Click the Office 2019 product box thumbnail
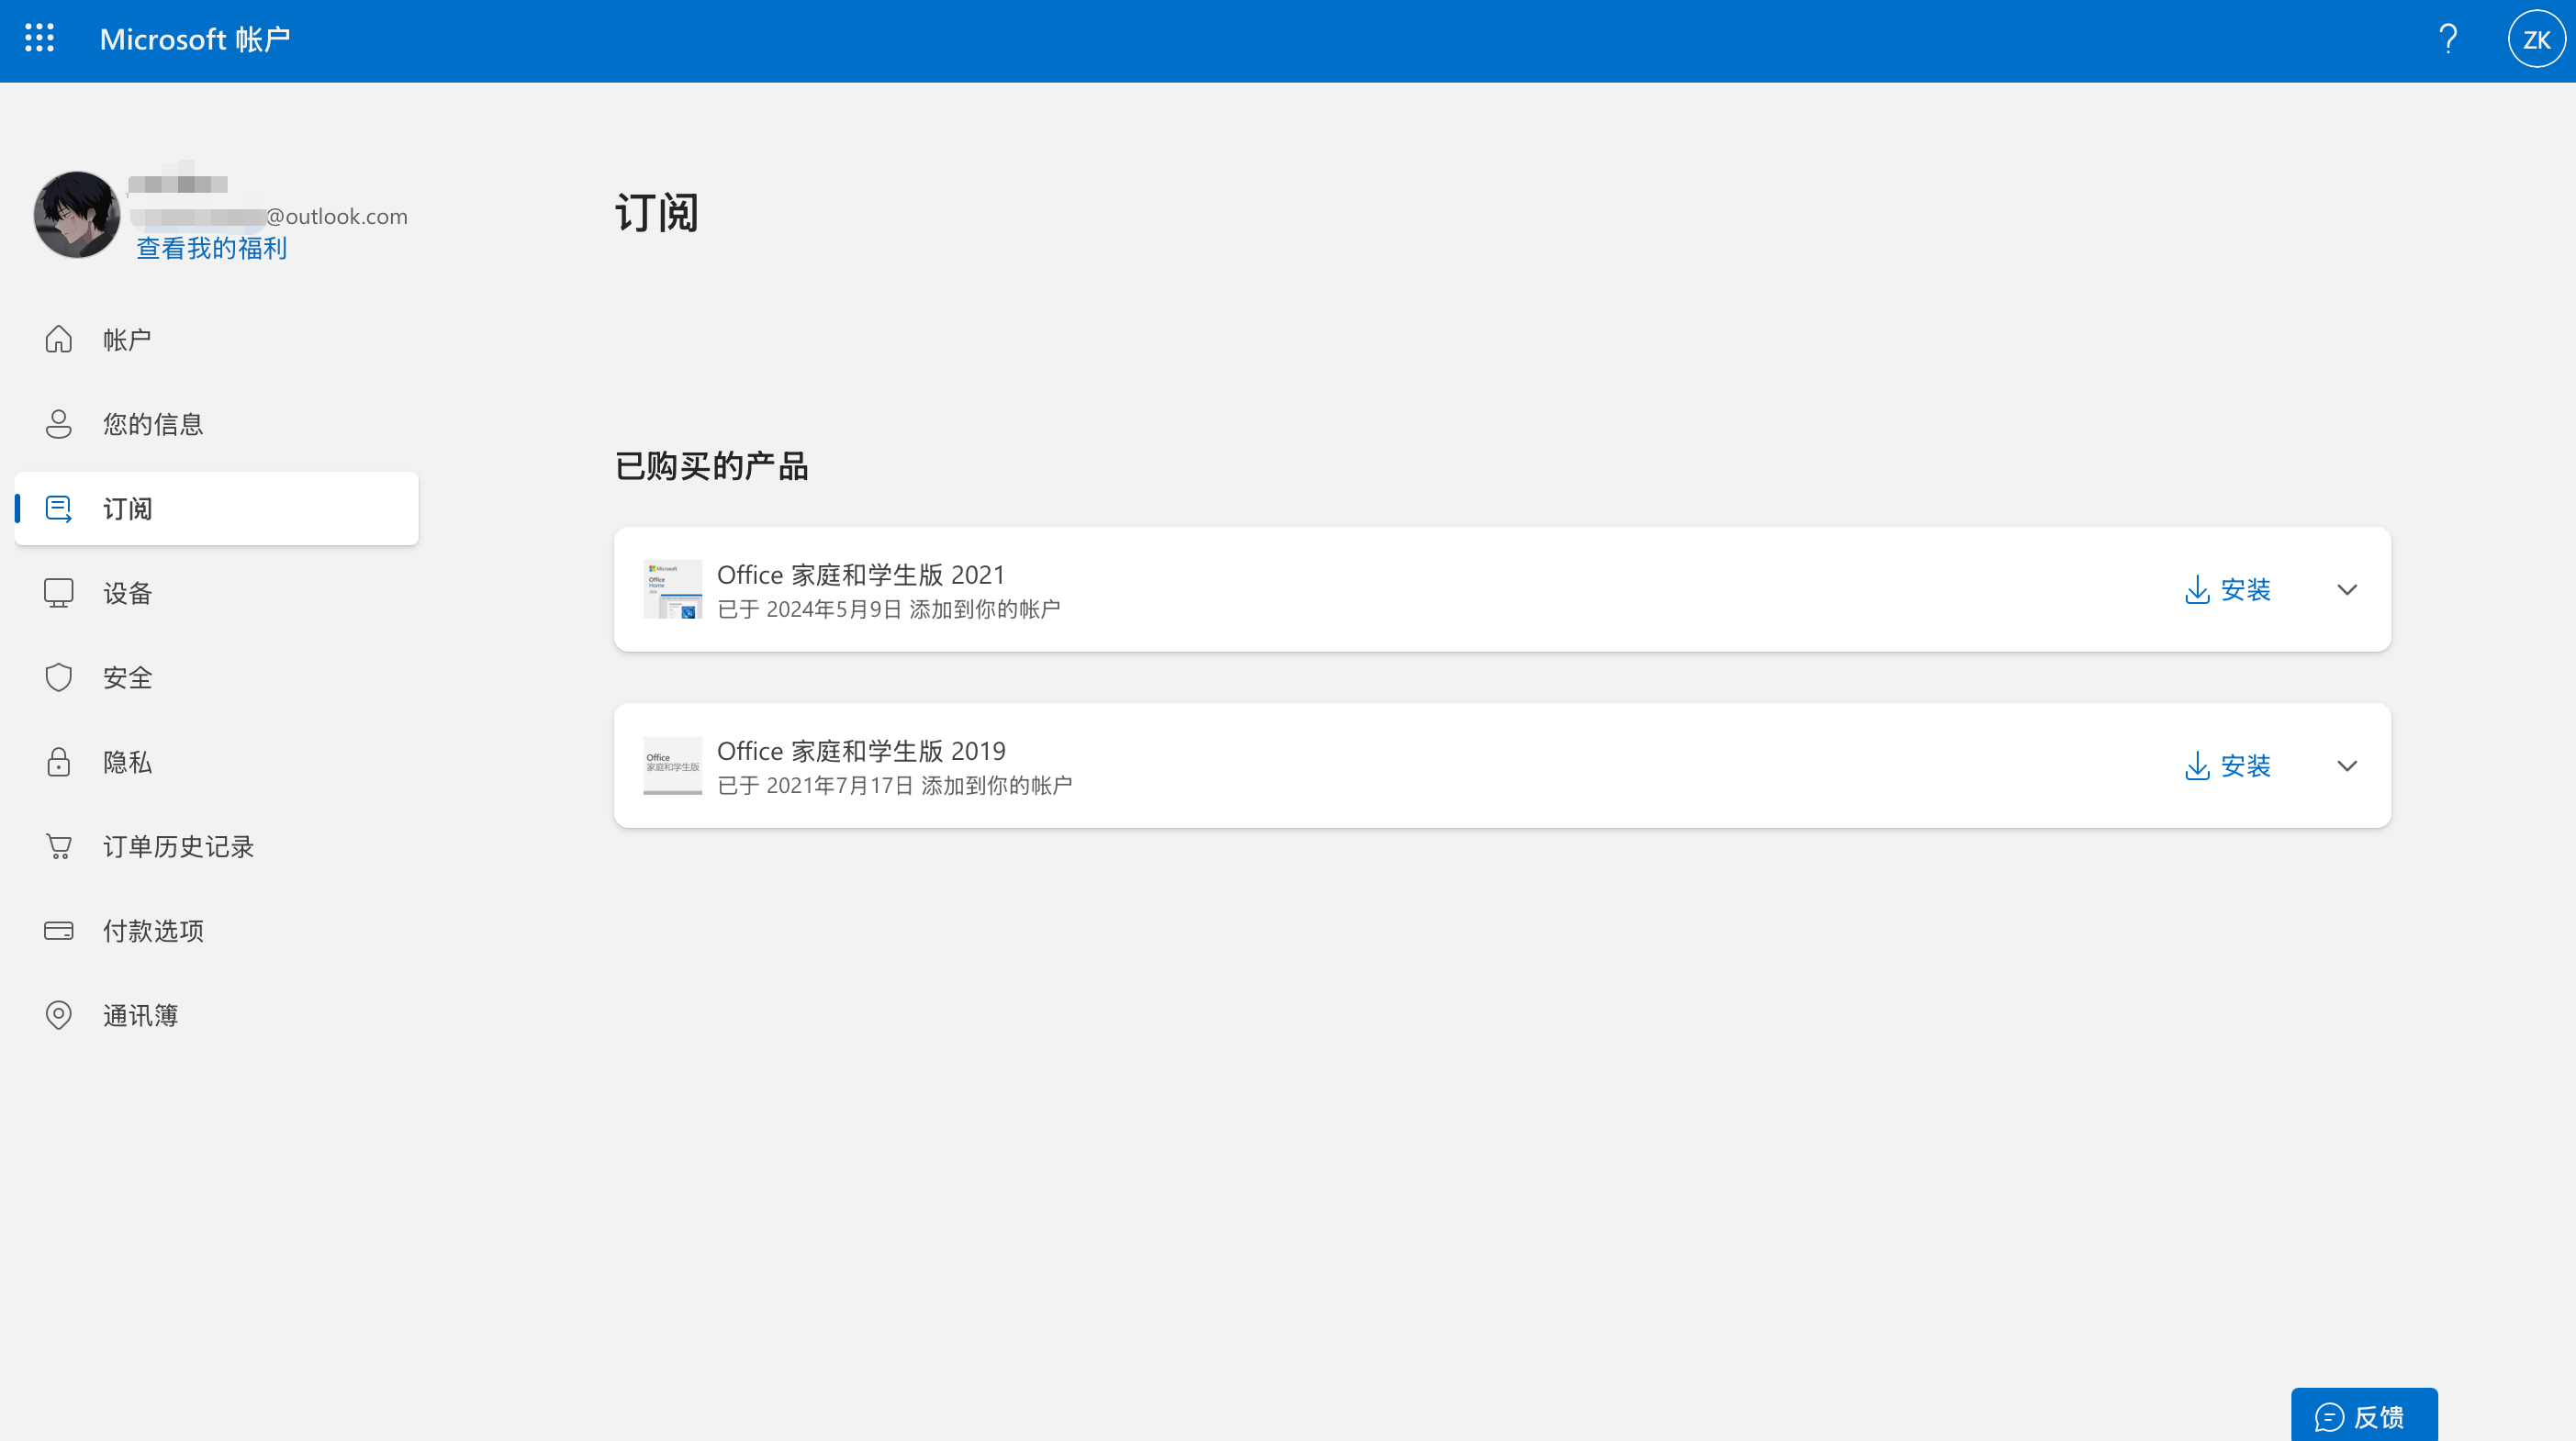 click(672, 765)
